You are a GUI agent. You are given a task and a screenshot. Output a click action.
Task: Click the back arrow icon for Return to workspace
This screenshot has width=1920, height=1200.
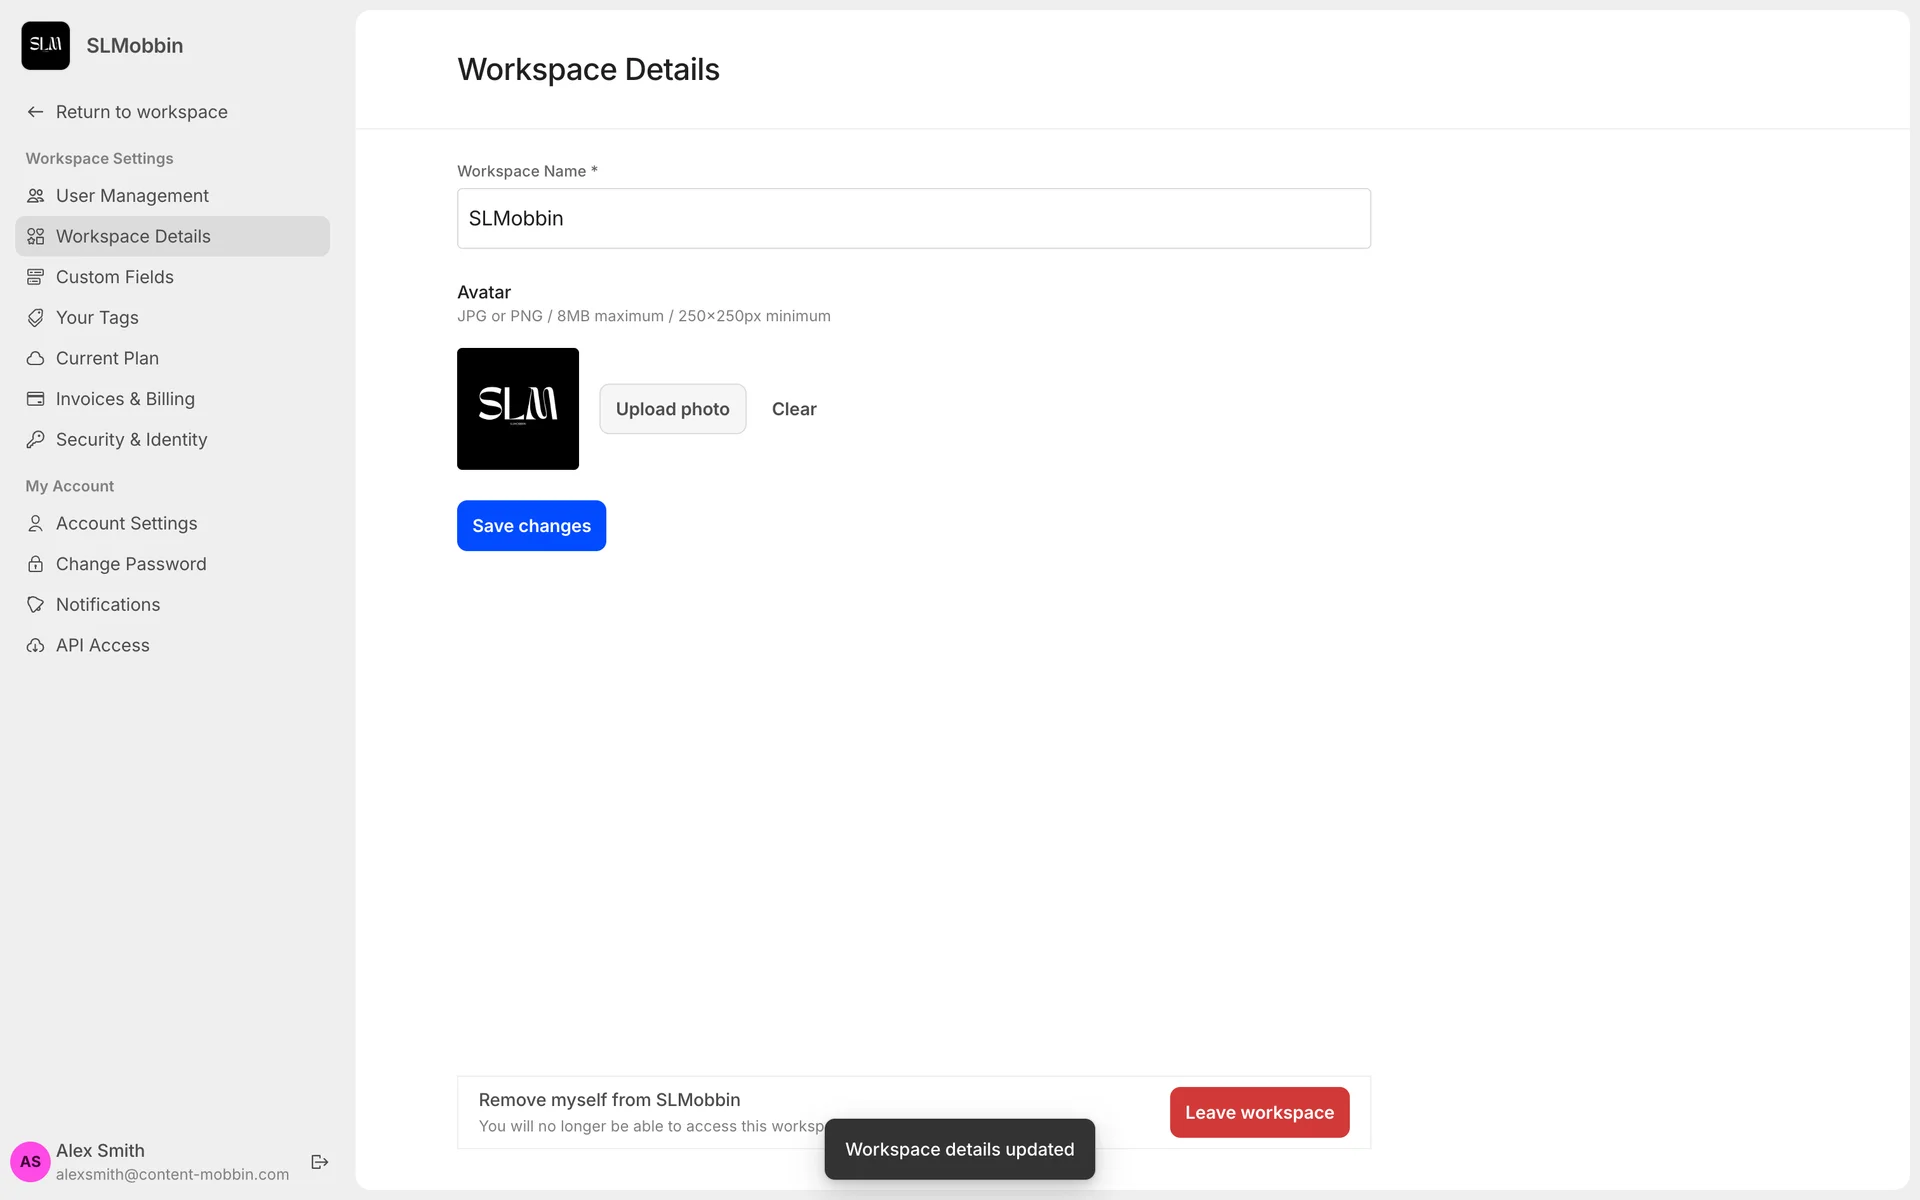tap(36, 112)
